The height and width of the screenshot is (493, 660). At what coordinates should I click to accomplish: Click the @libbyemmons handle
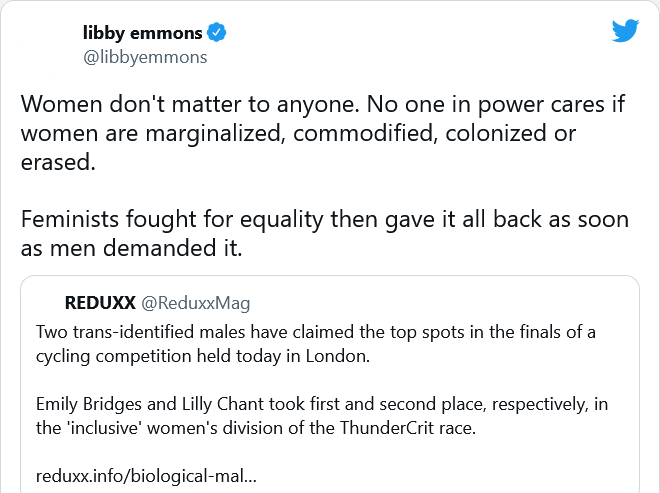pos(144,57)
